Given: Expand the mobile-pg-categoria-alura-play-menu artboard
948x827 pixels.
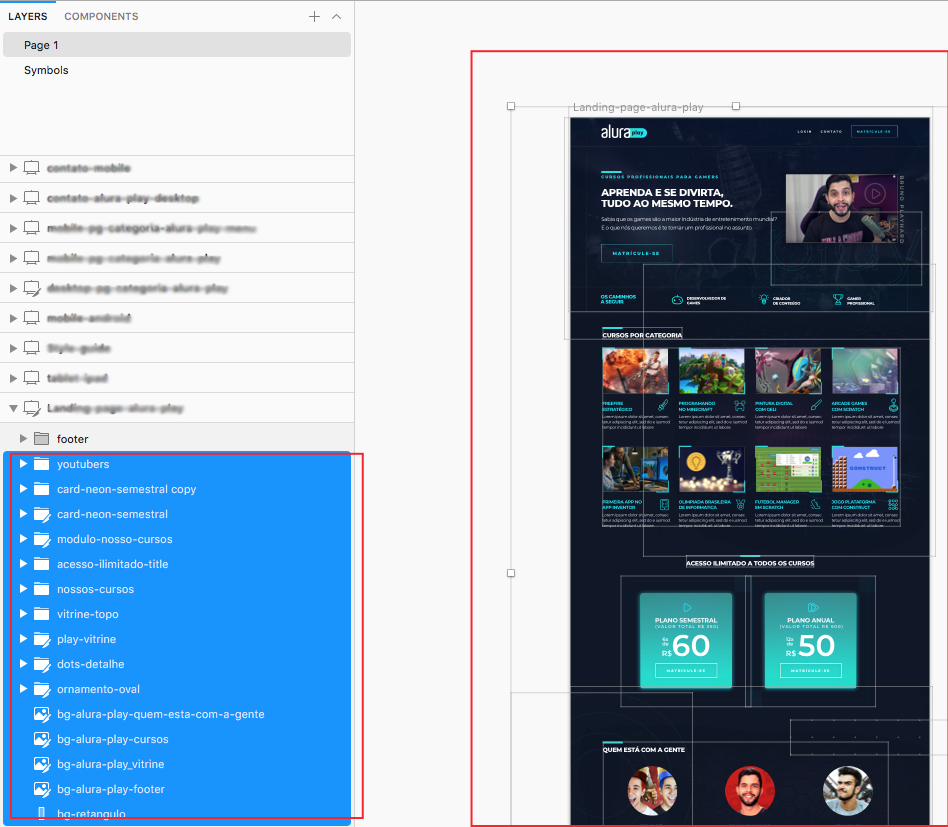Looking at the screenshot, I should coord(13,228).
